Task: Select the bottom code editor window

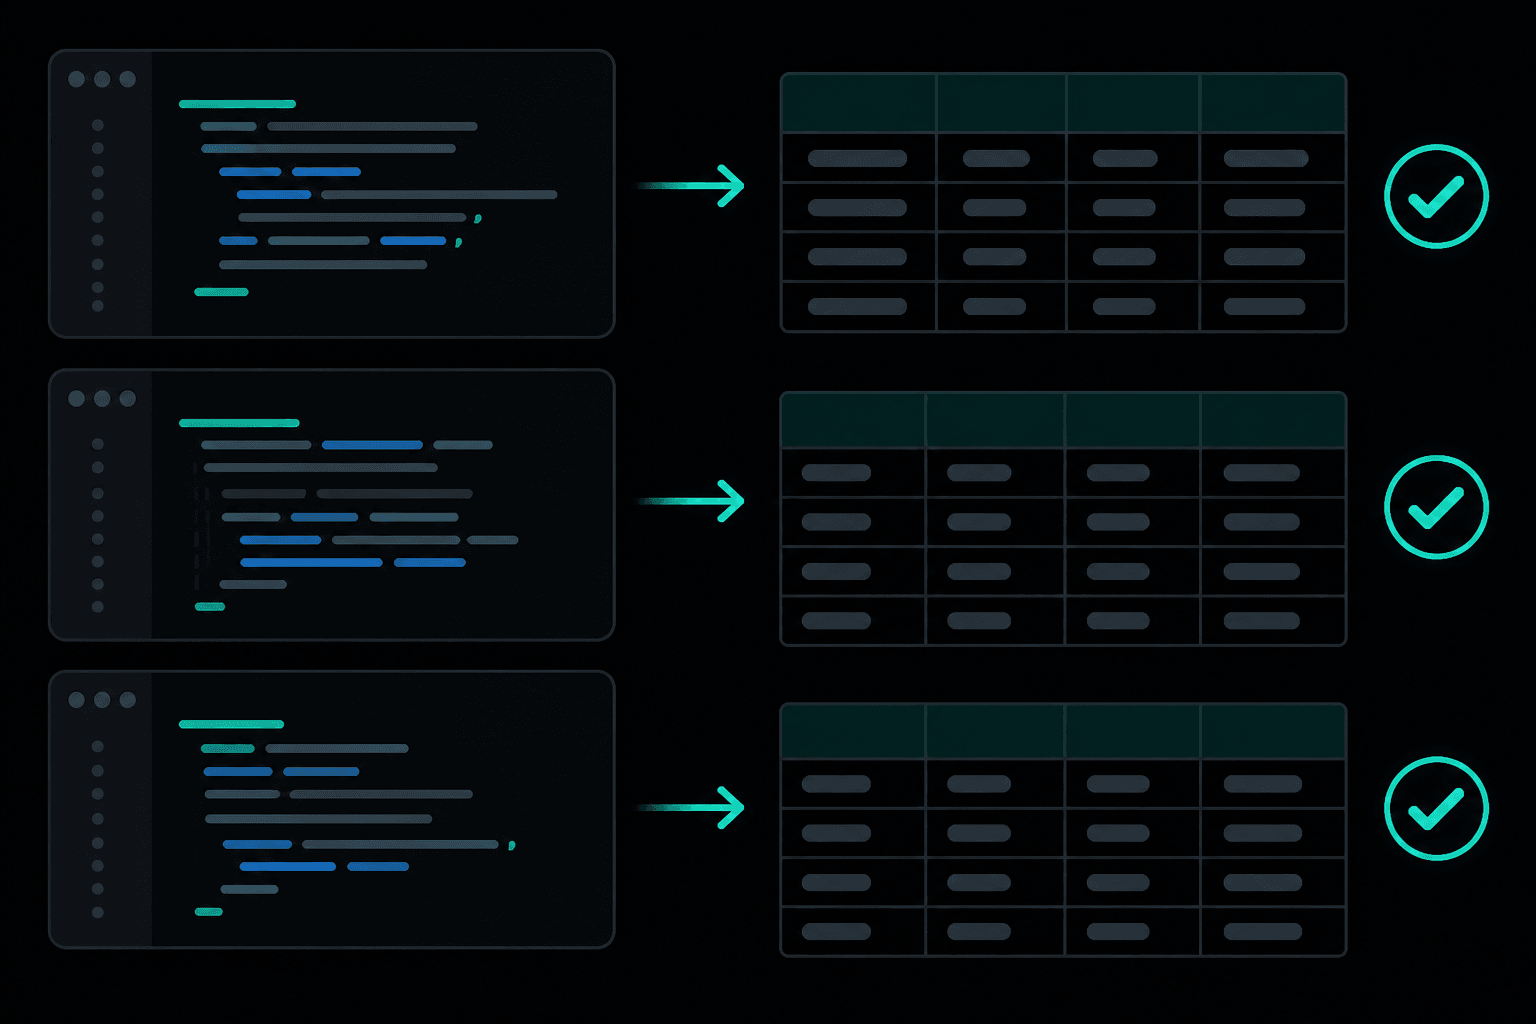Action: [x=331, y=809]
